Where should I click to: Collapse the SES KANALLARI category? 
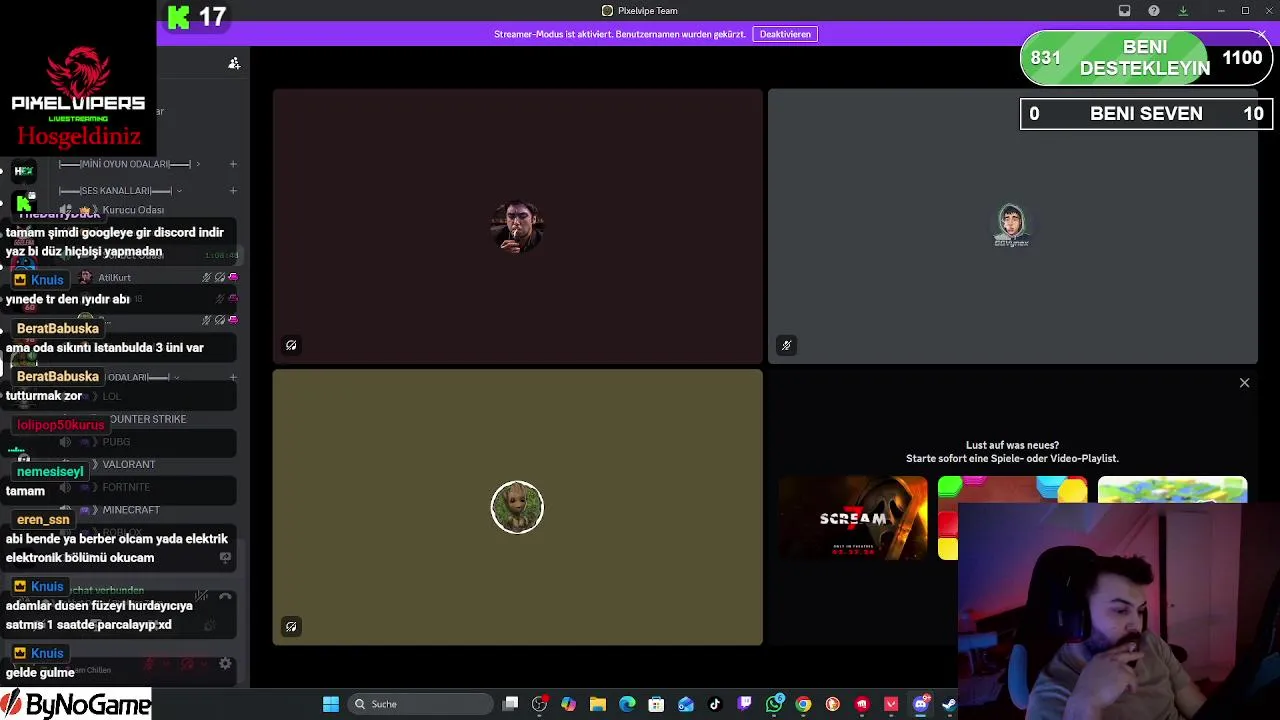tap(120, 190)
